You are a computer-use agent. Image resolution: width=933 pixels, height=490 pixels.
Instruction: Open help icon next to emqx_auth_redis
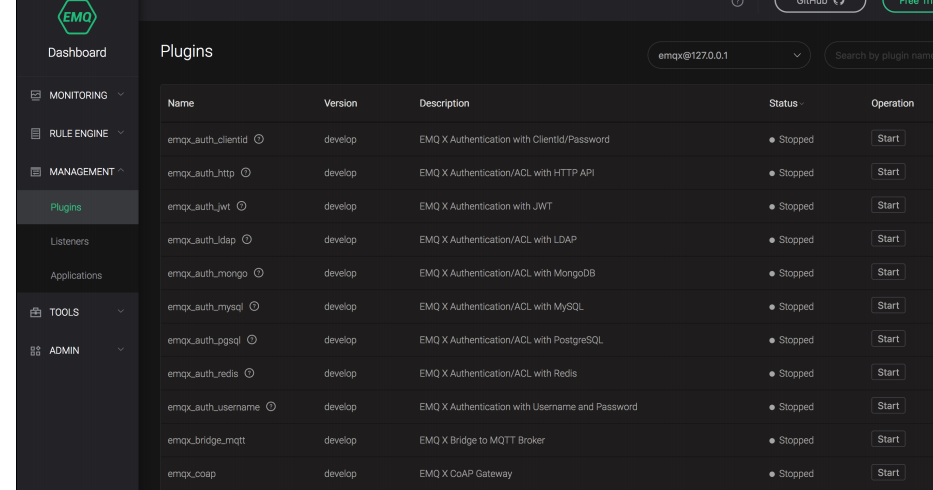pyautogui.click(x=249, y=373)
